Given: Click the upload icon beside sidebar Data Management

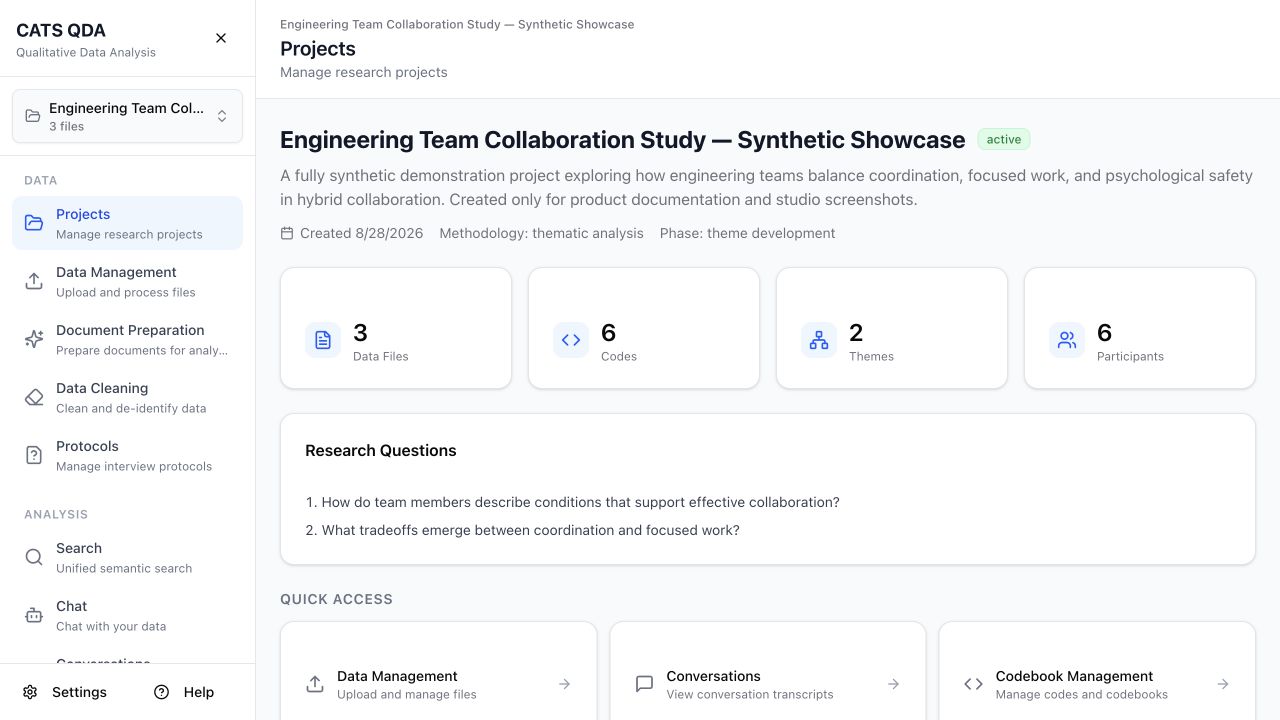Looking at the screenshot, I should [x=34, y=281].
